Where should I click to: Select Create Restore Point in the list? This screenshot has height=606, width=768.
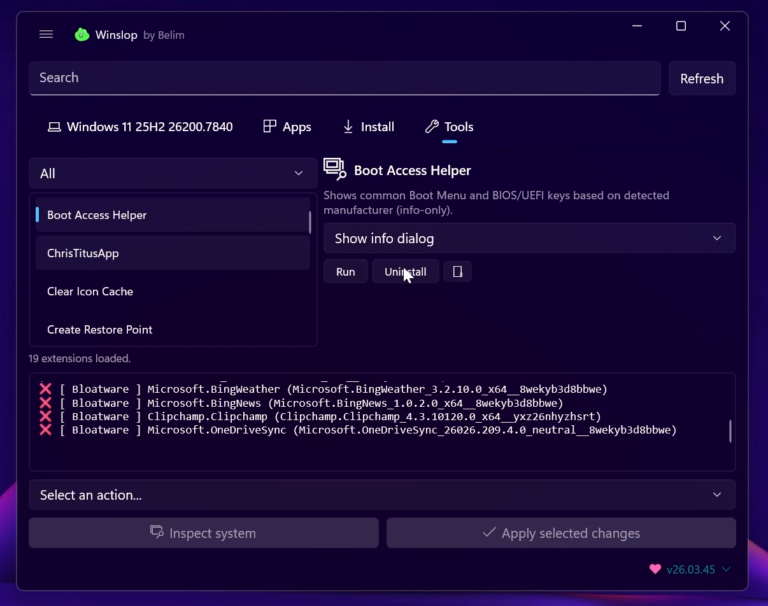(172, 330)
